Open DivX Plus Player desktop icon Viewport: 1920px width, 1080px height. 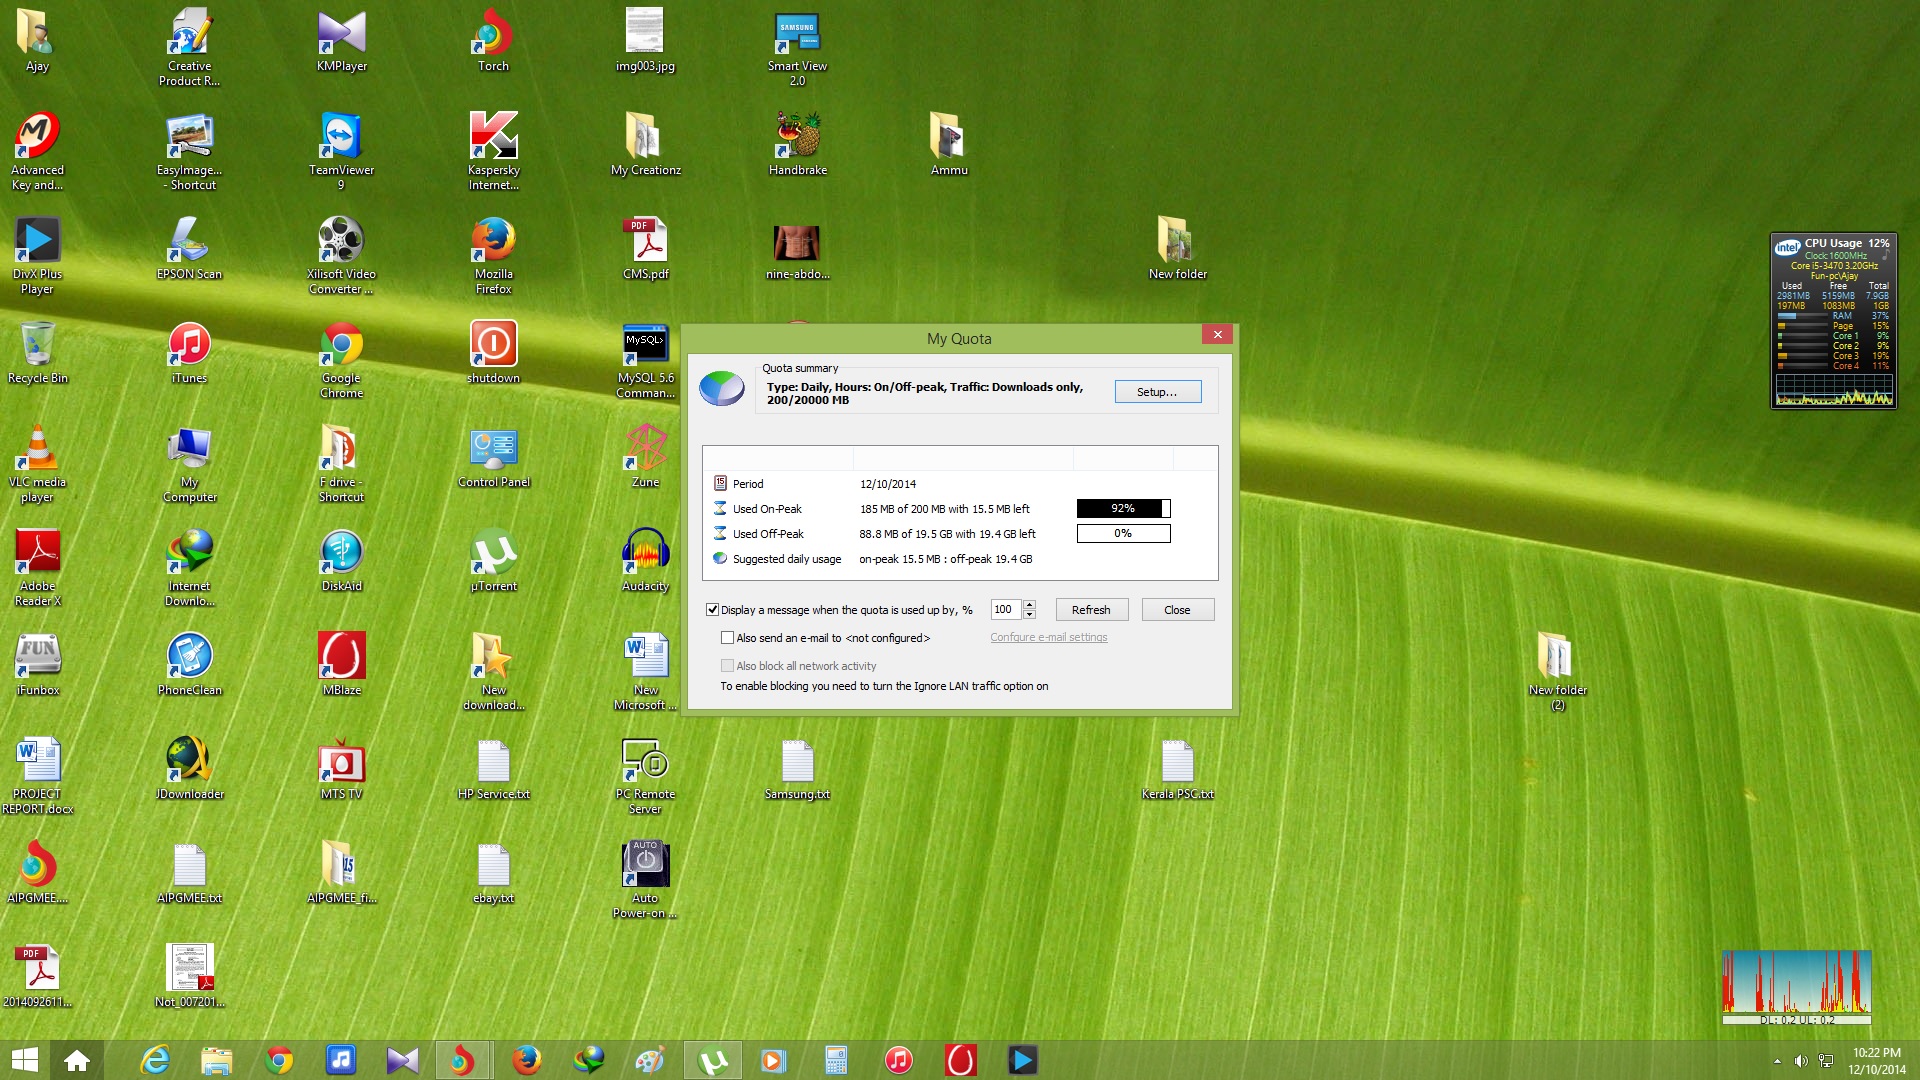38,255
